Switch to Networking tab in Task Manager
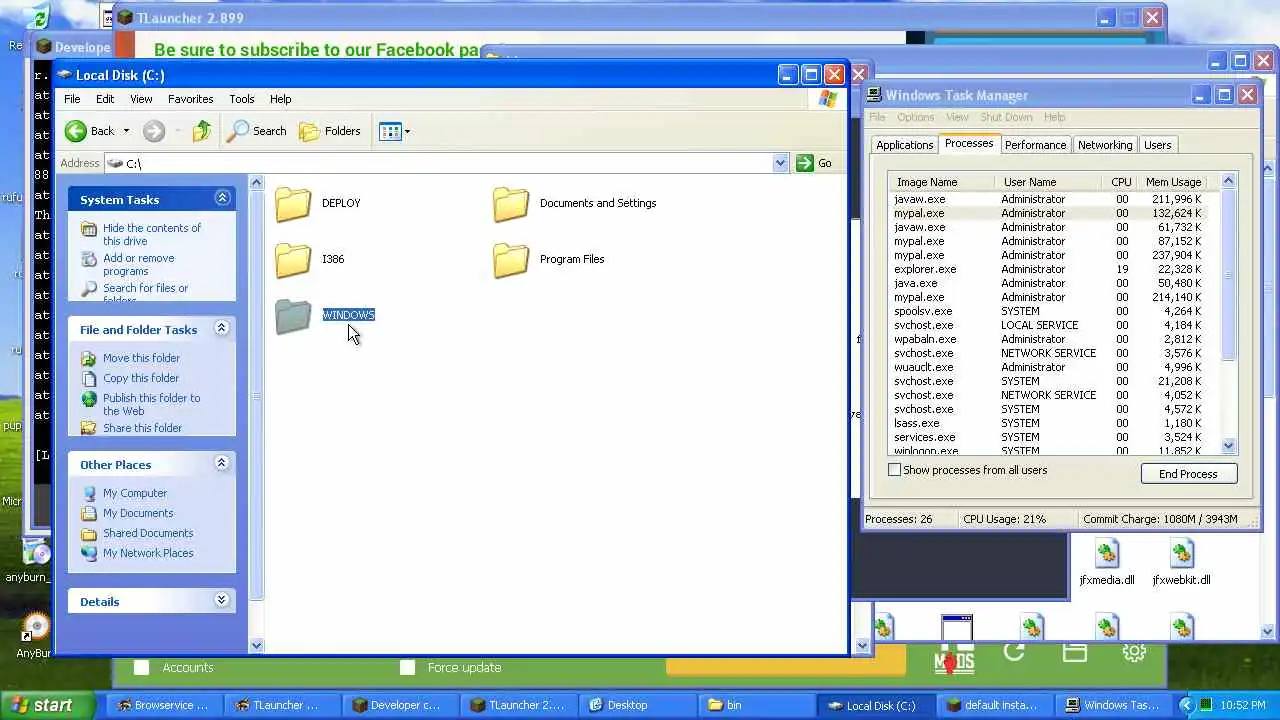Viewport: 1280px width, 720px height. click(x=1105, y=145)
